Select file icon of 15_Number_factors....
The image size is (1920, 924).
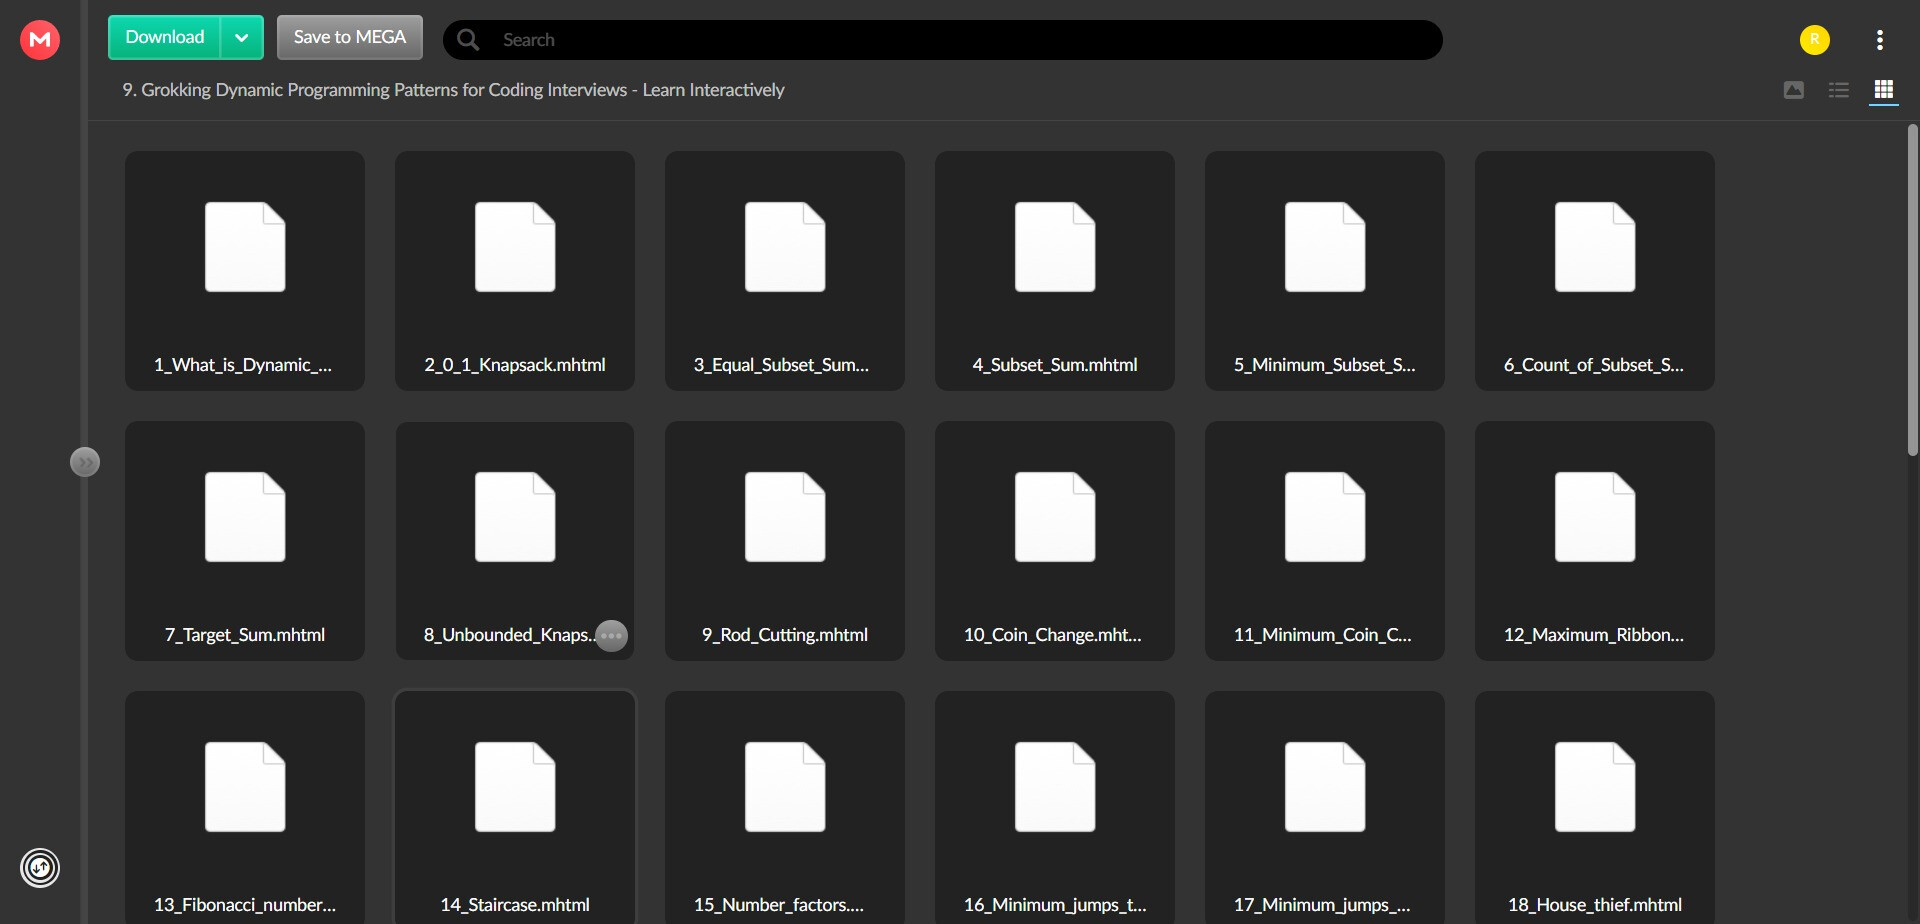coord(785,787)
